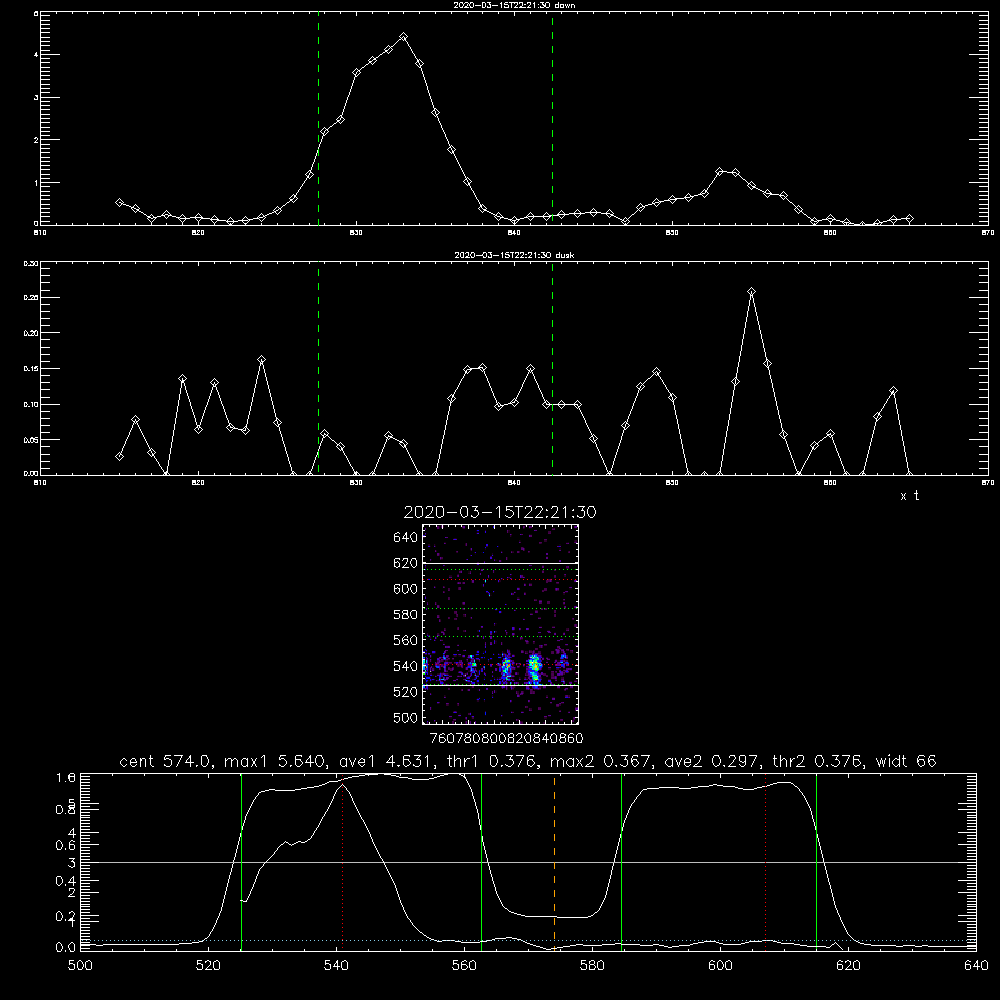The image size is (1000, 1000).
Task: Click the "640" y-axis label of the spectral image
Action: (x=406, y=537)
